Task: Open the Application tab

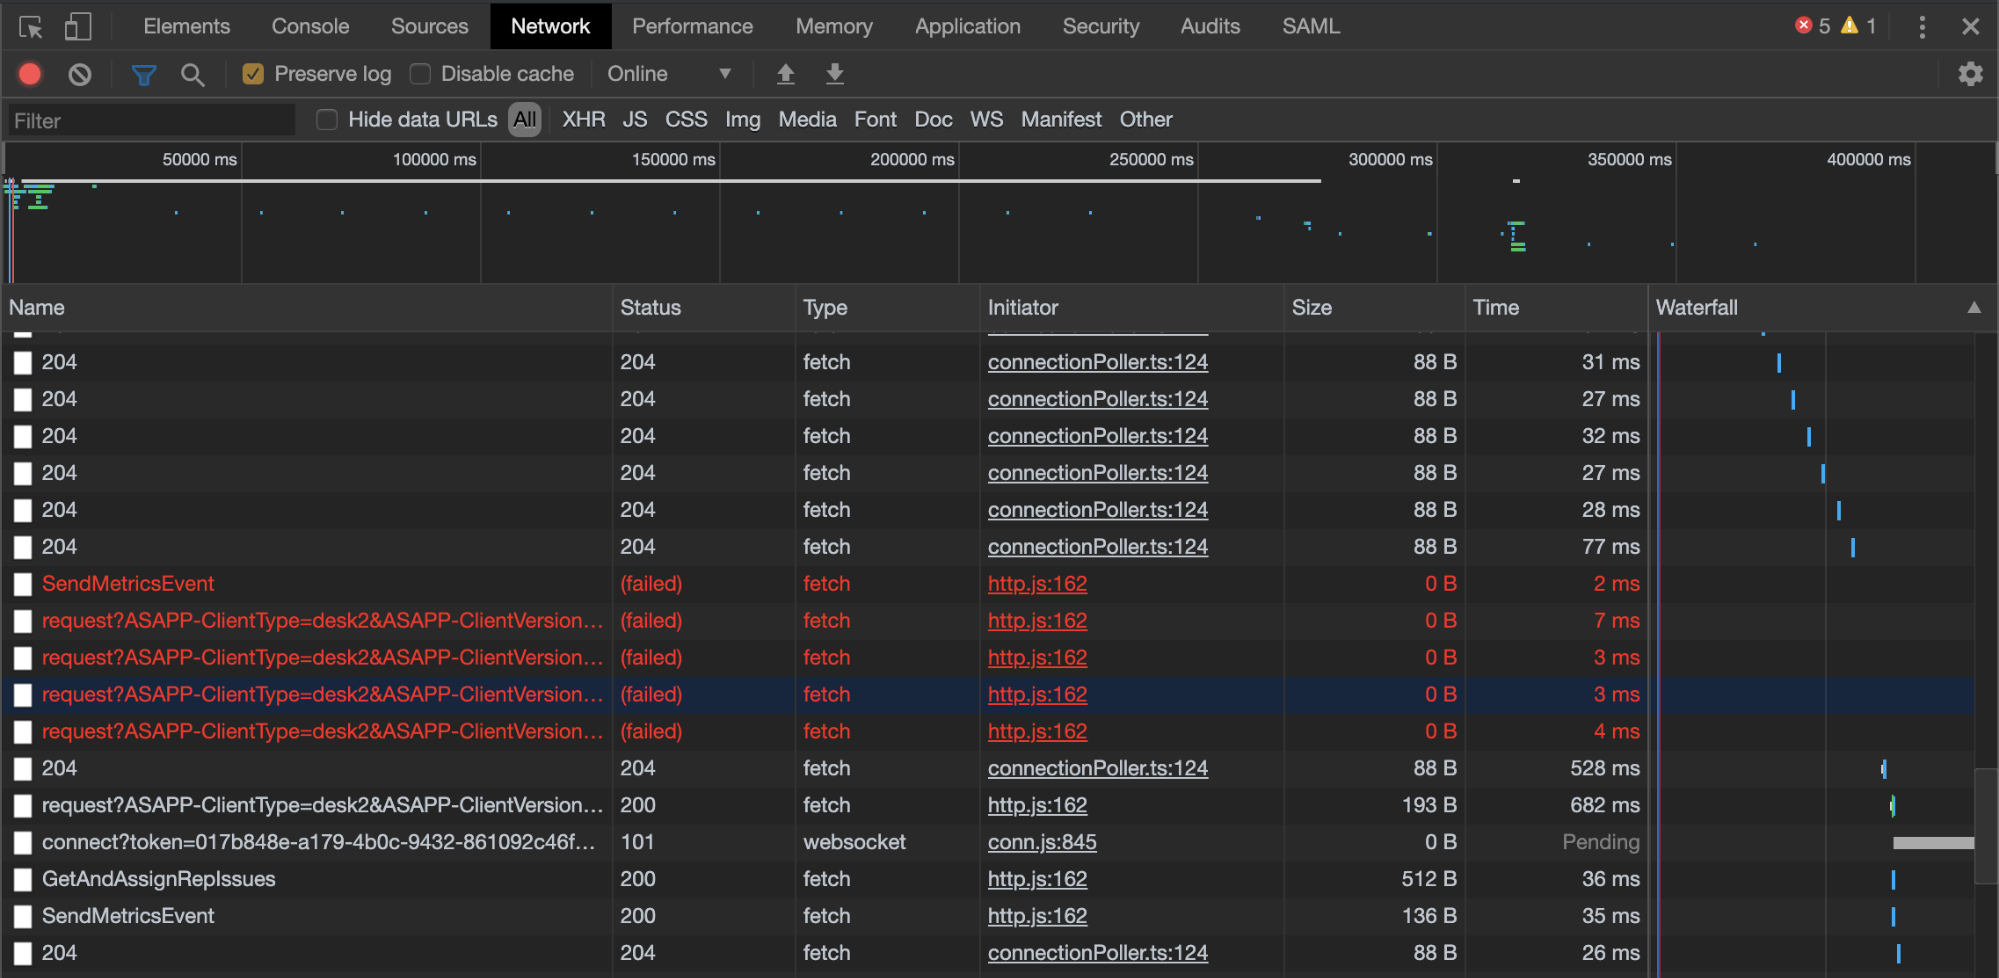Action: (x=967, y=27)
